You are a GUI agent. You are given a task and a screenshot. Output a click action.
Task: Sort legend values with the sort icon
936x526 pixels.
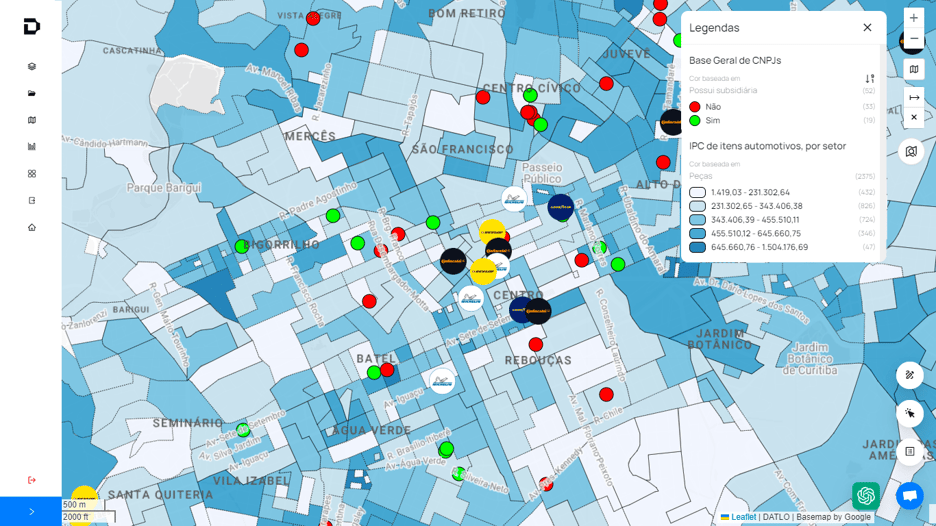click(x=870, y=79)
